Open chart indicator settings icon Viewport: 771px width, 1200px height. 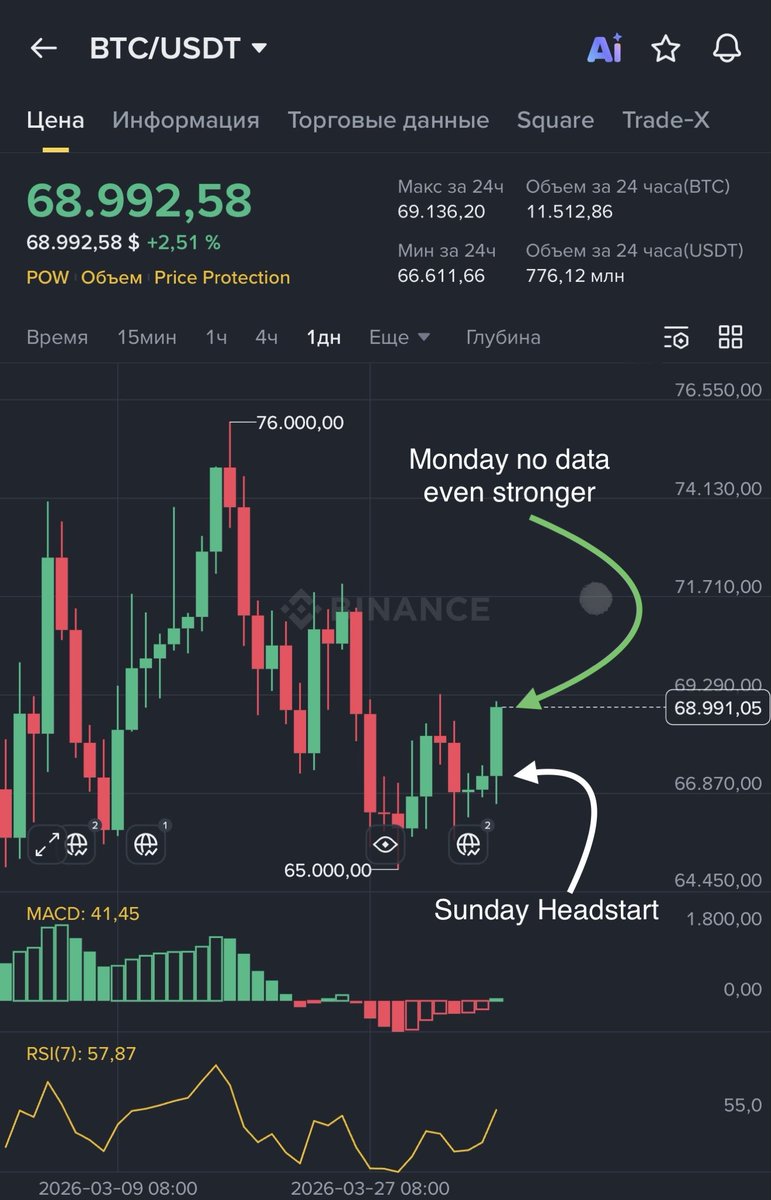pos(676,337)
